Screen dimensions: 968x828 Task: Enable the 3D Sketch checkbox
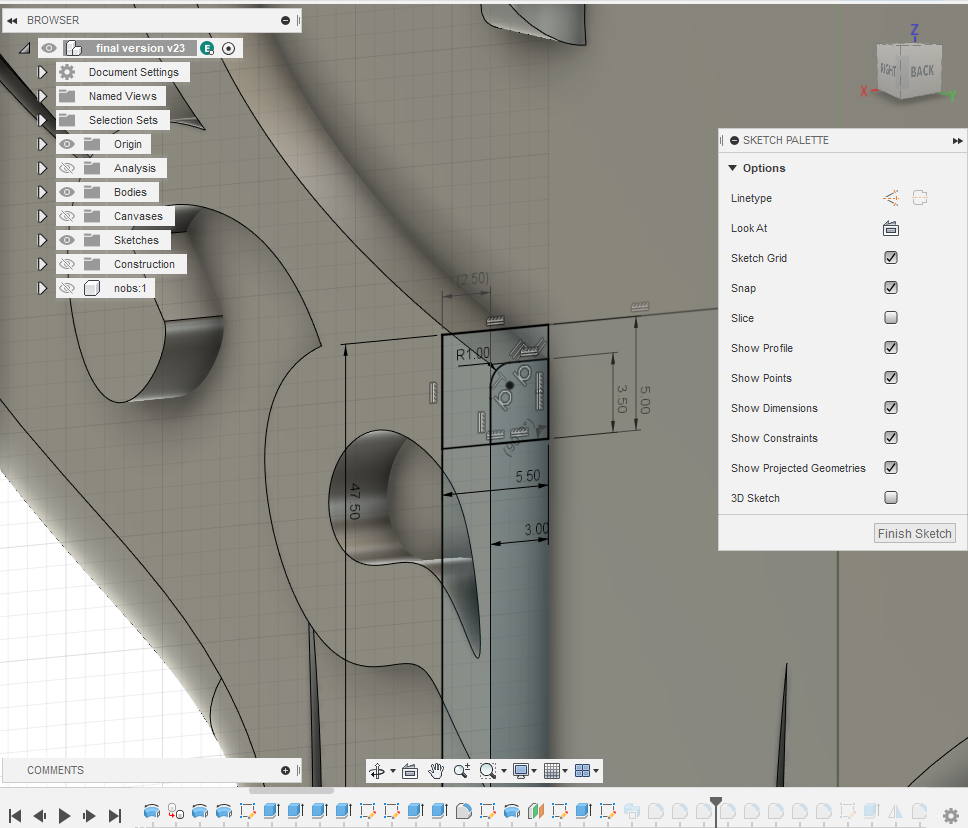click(890, 498)
